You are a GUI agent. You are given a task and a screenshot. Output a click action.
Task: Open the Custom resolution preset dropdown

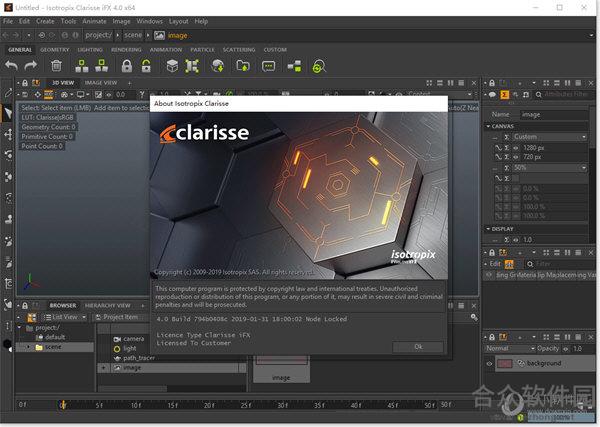pos(549,137)
